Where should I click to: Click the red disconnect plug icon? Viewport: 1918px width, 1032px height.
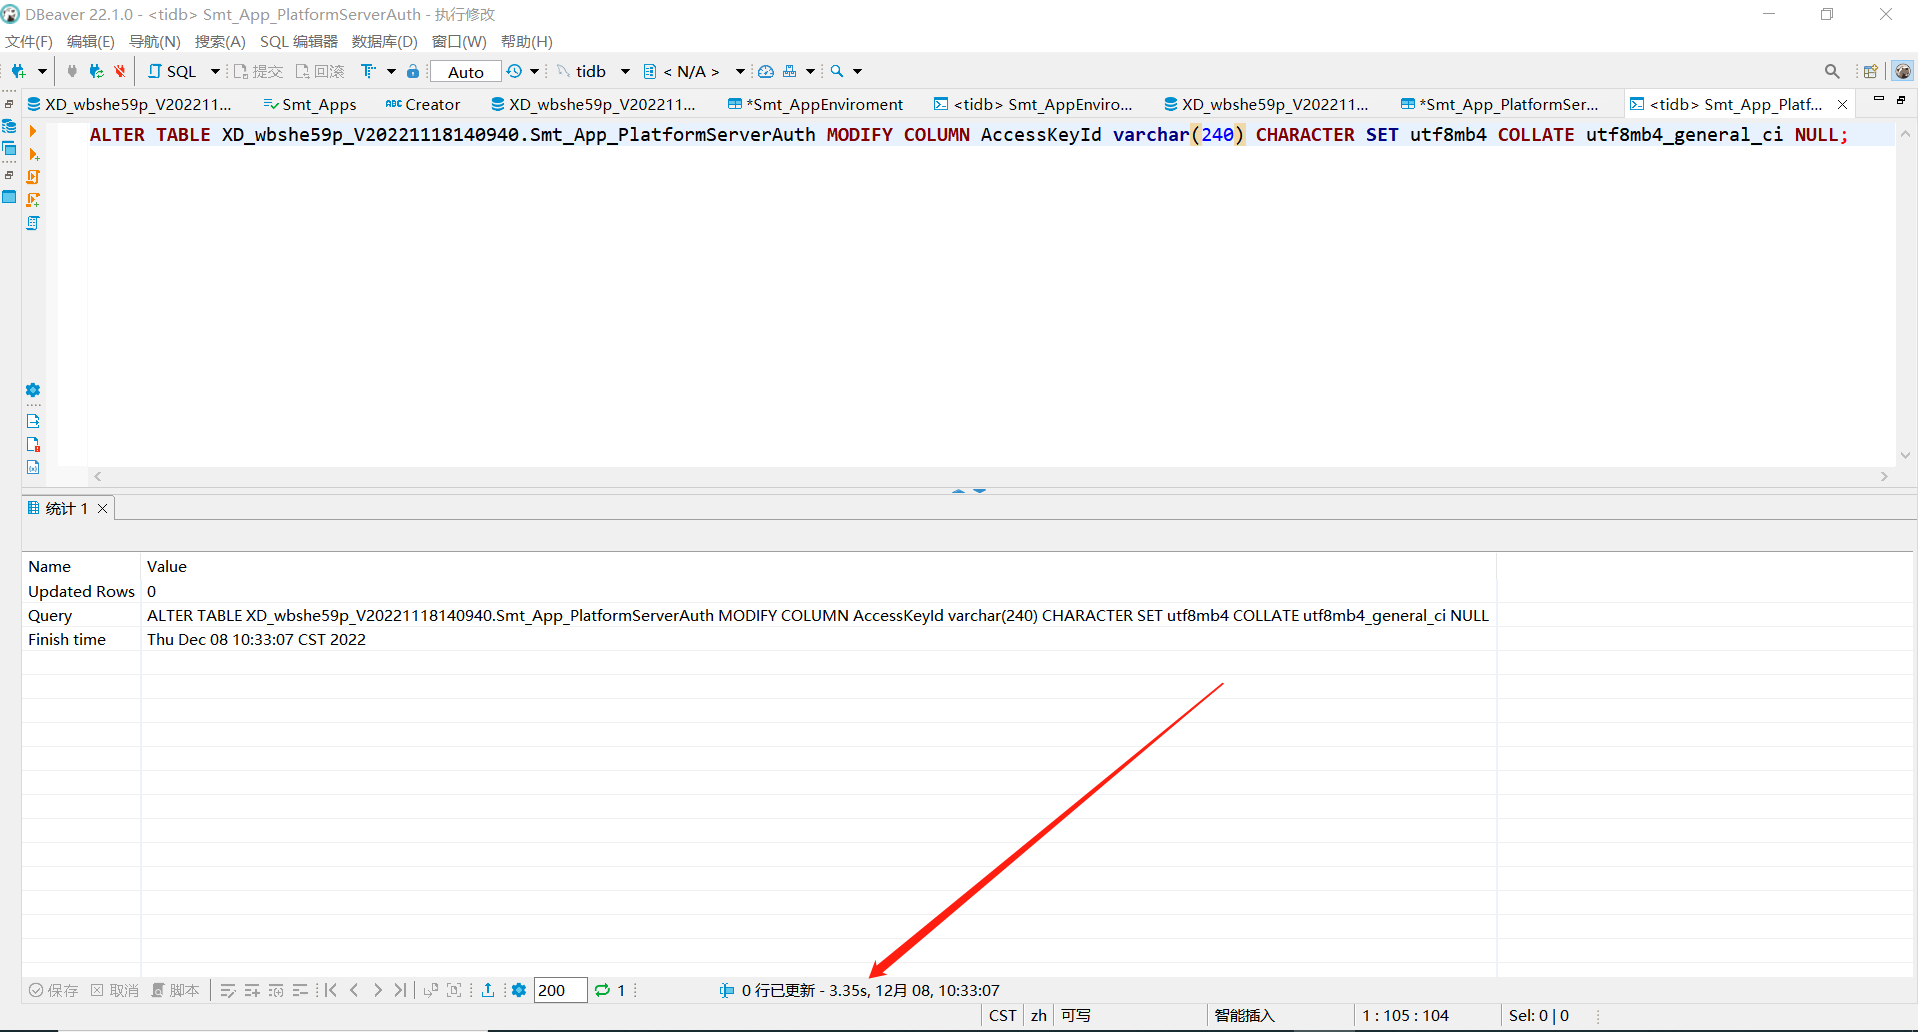(x=120, y=71)
